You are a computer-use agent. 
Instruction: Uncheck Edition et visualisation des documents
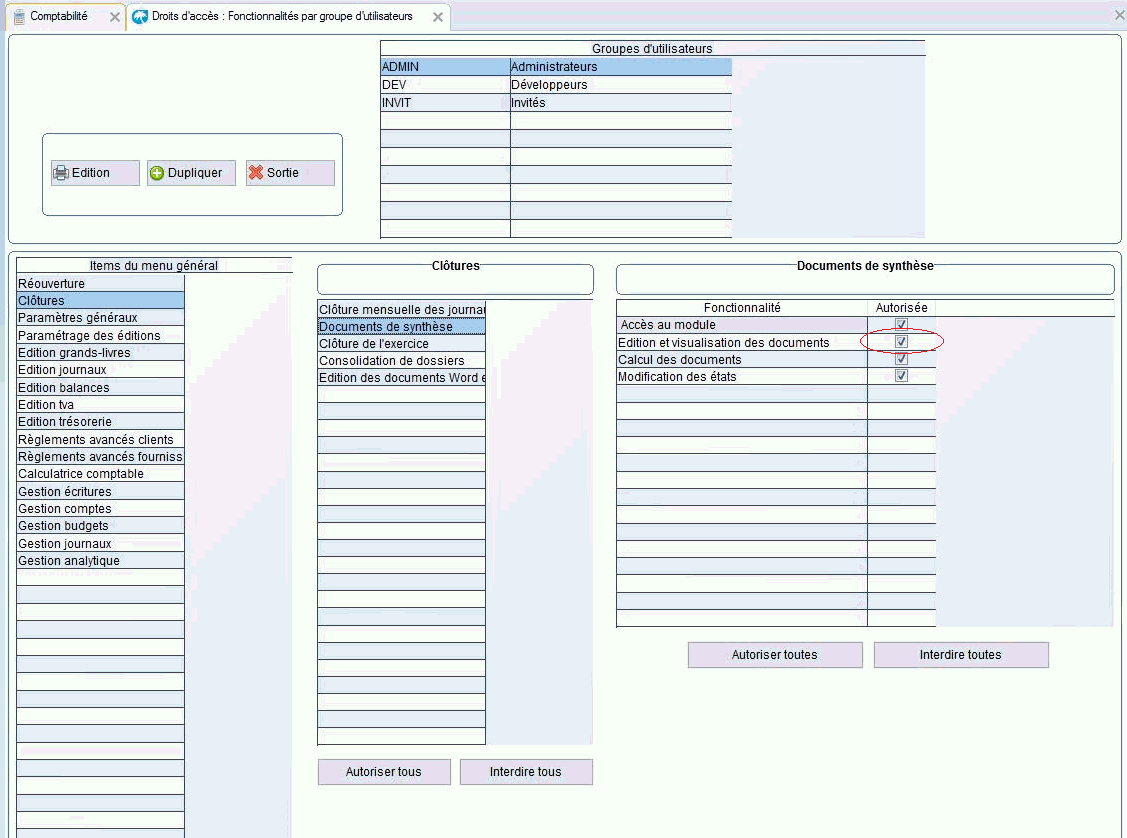pos(901,342)
